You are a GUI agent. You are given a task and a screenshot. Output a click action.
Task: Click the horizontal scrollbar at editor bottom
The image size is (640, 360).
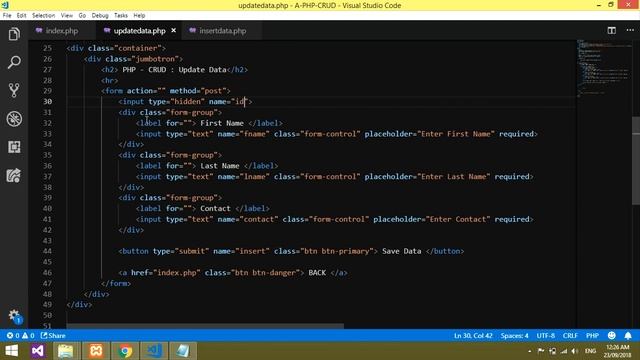click(x=205, y=326)
